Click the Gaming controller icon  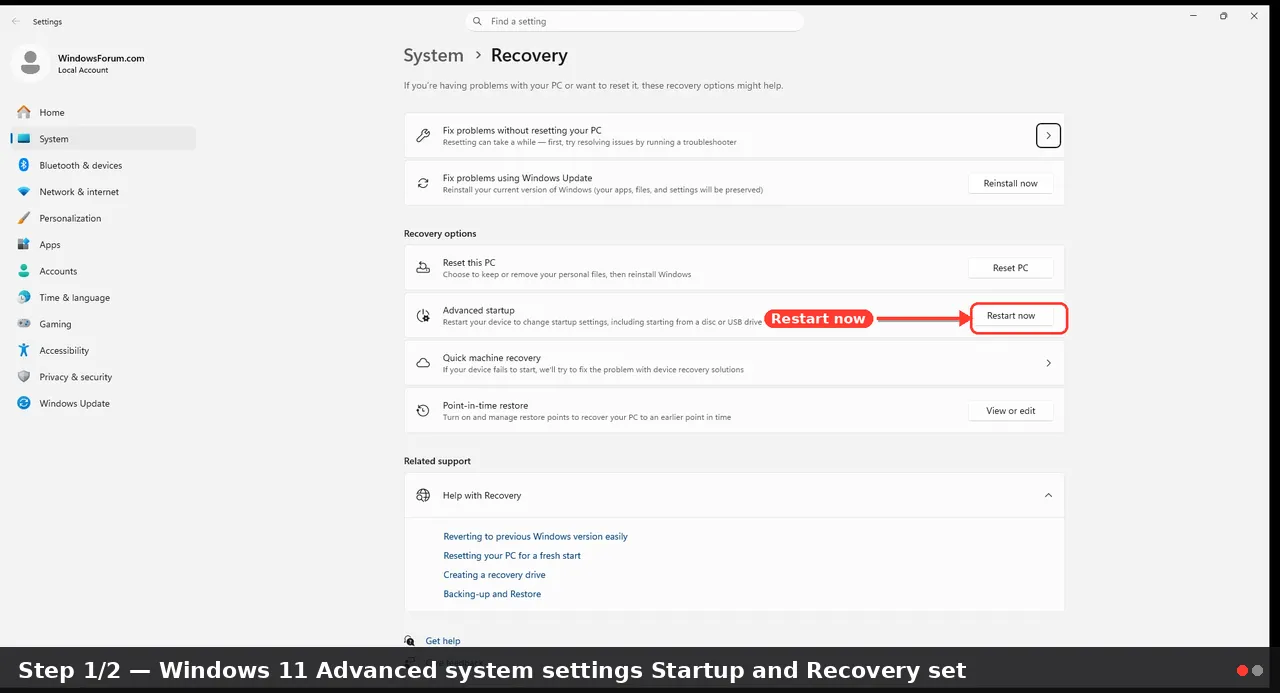click(x=23, y=324)
